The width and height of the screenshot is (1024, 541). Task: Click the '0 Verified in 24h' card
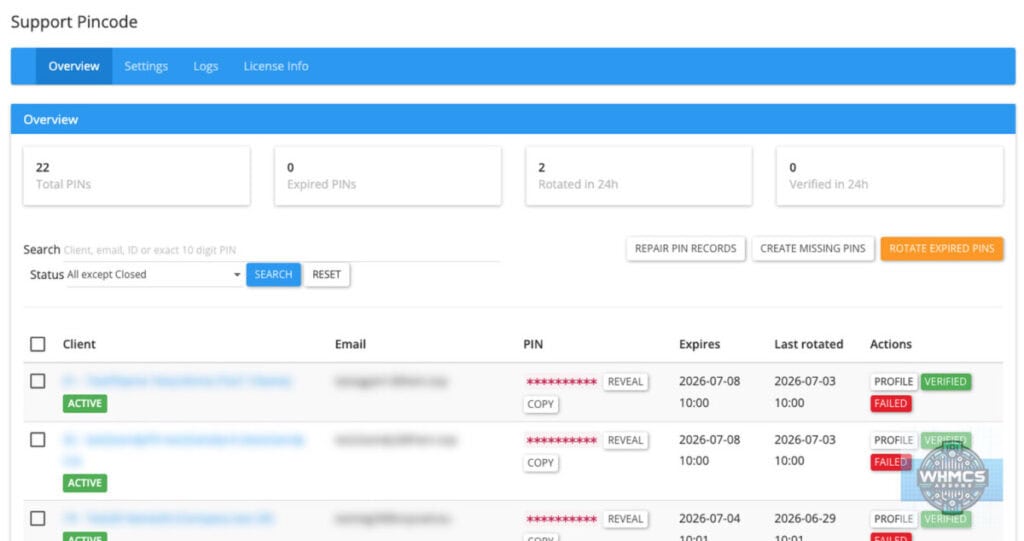point(889,176)
